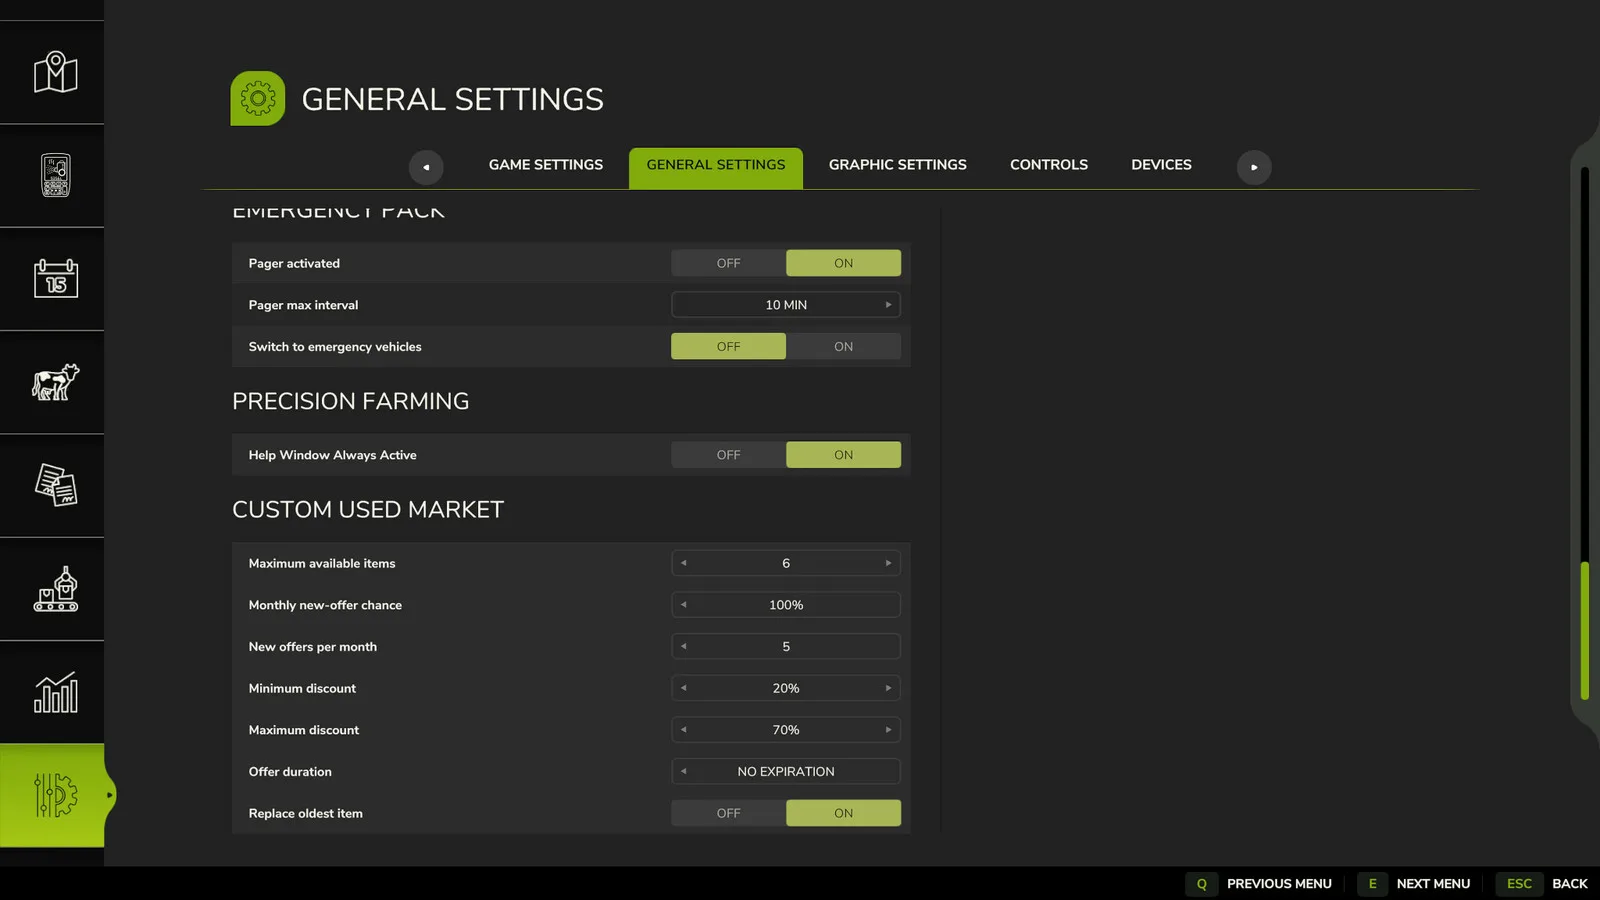Go to previous settings tab arrow

point(426,167)
